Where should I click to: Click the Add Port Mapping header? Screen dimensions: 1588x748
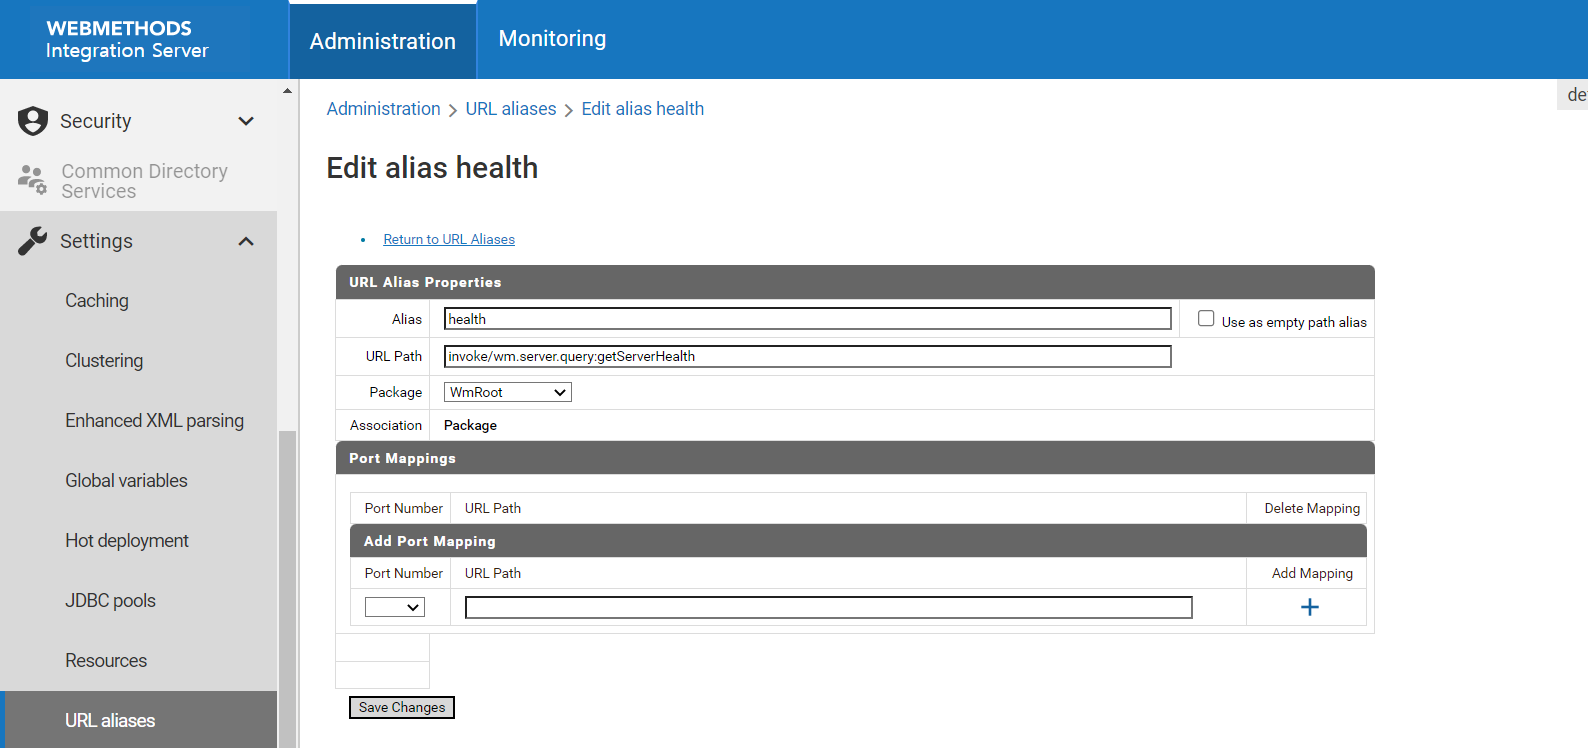858,541
